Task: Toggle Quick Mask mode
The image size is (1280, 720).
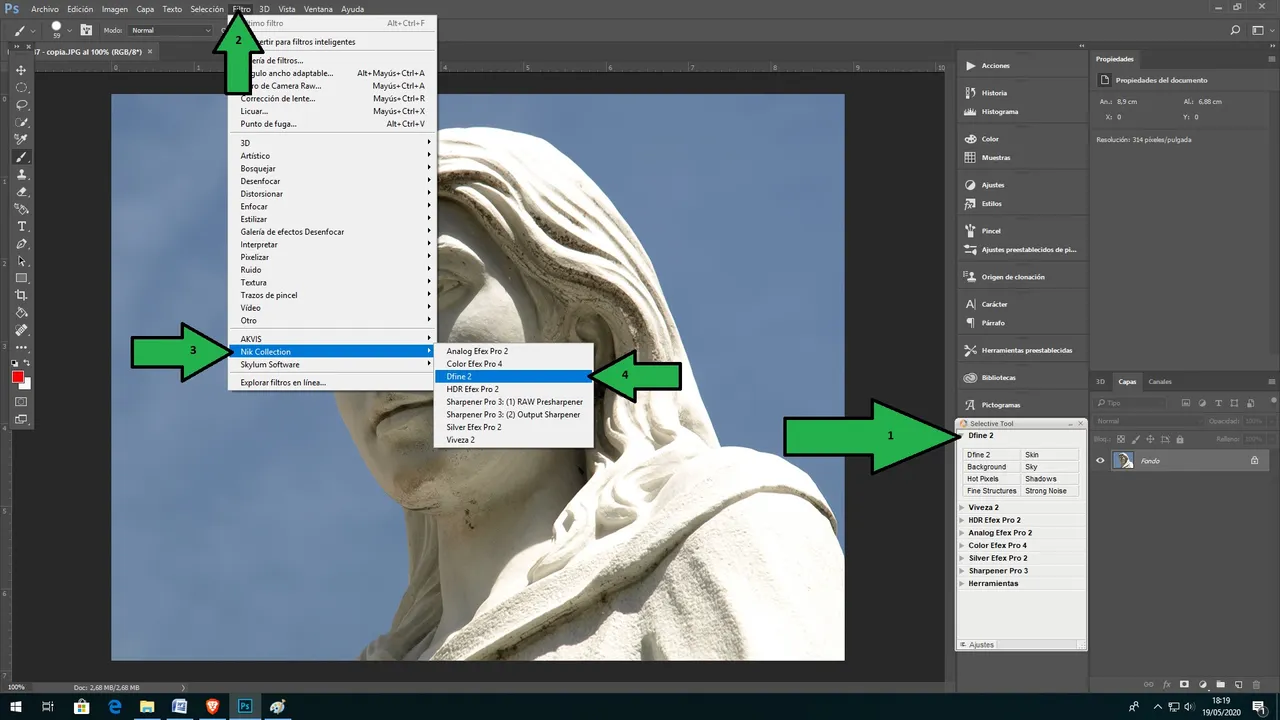Action: pos(21,401)
